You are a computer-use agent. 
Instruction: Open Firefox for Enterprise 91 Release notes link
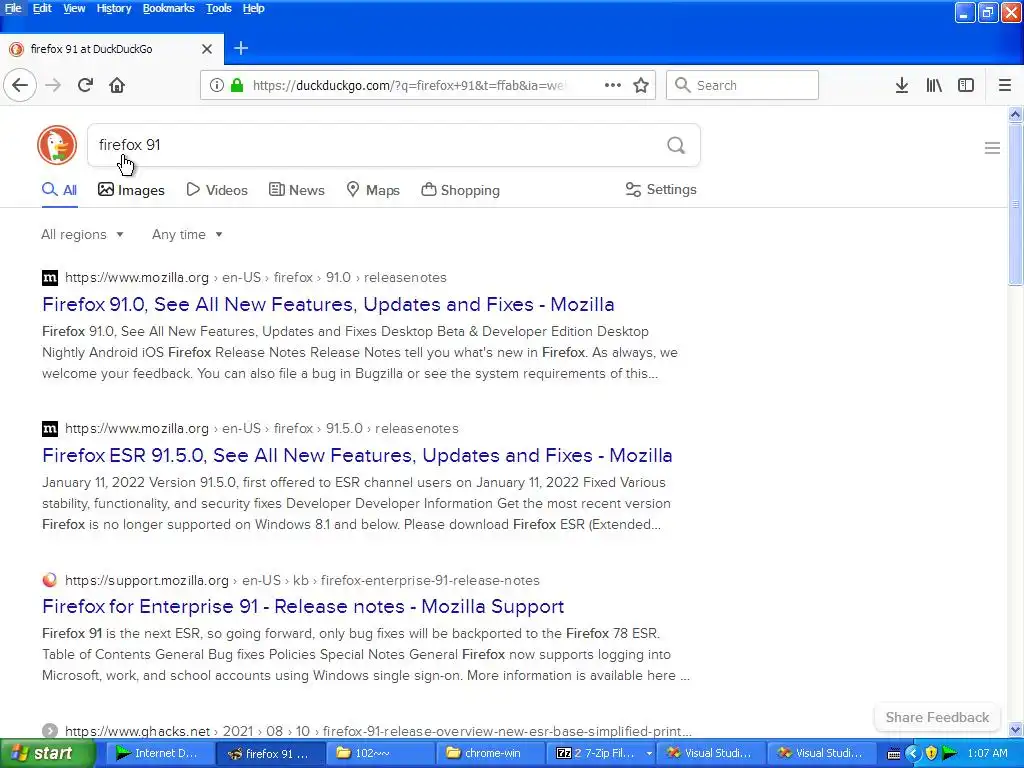[302, 606]
